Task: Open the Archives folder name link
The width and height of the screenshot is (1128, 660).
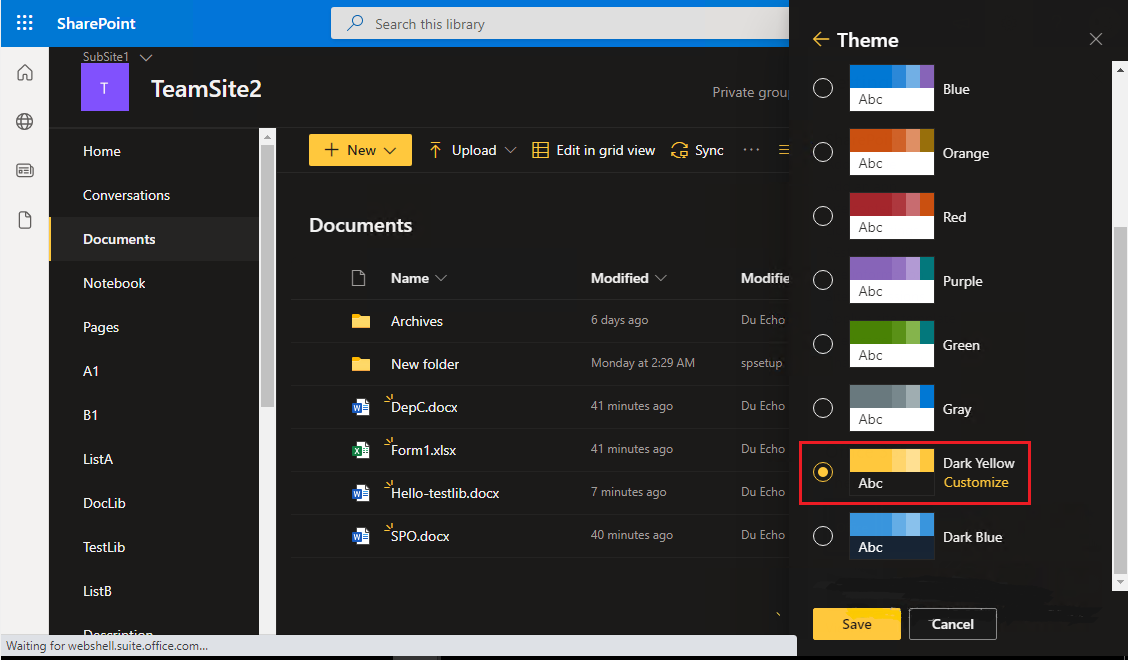Action: tap(417, 321)
